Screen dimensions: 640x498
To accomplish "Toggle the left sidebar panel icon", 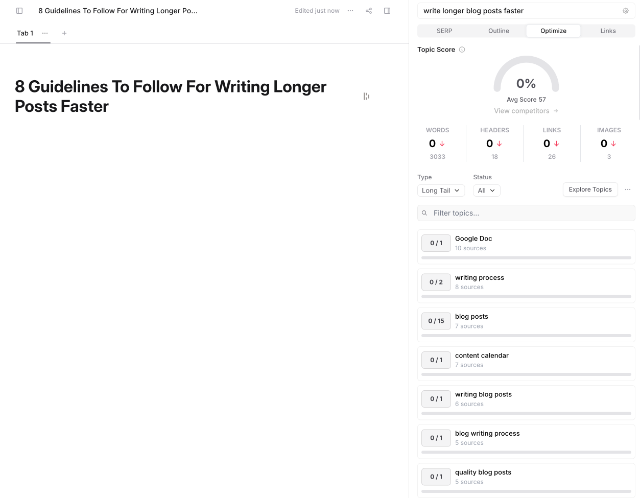I will coord(19,11).
